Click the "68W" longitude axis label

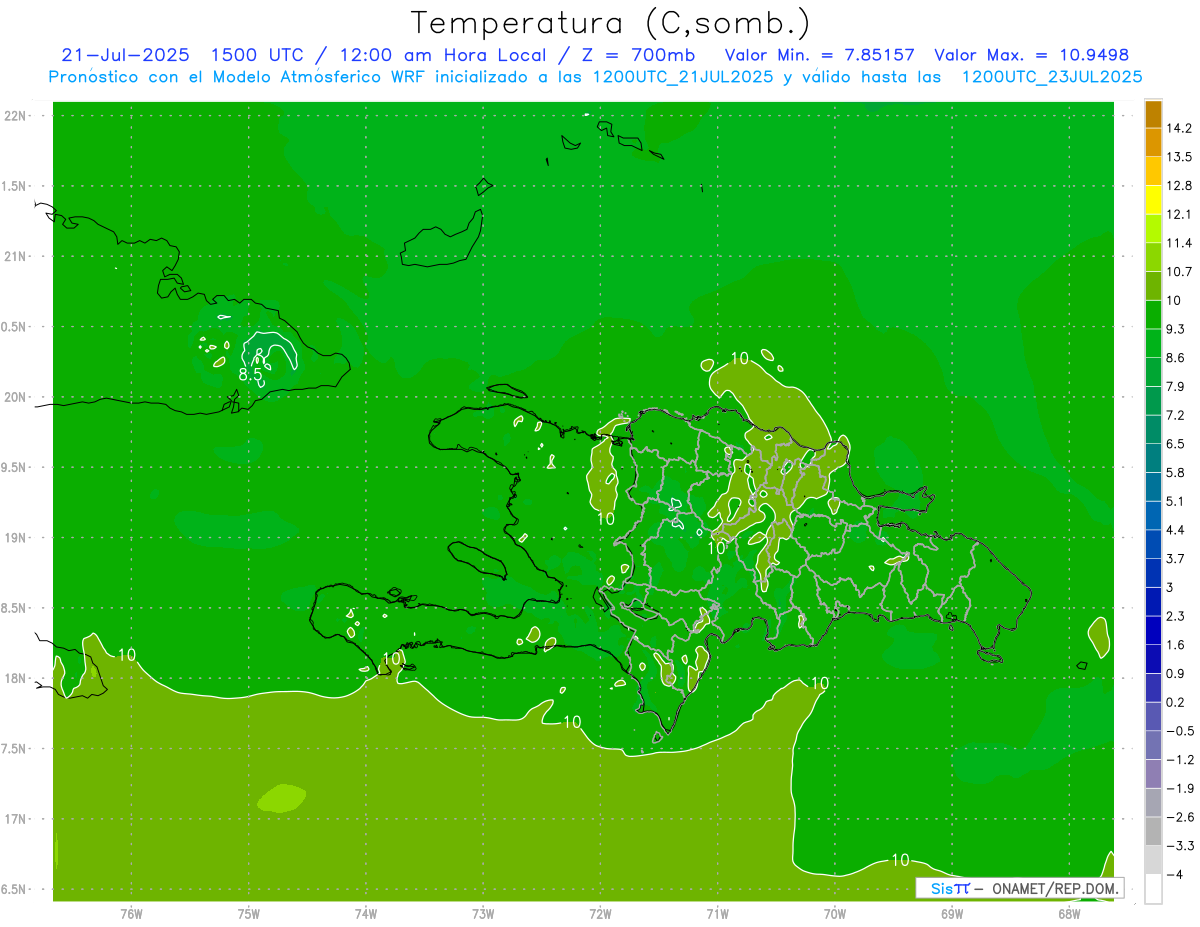pyautogui.click(x=1069, y=913)
